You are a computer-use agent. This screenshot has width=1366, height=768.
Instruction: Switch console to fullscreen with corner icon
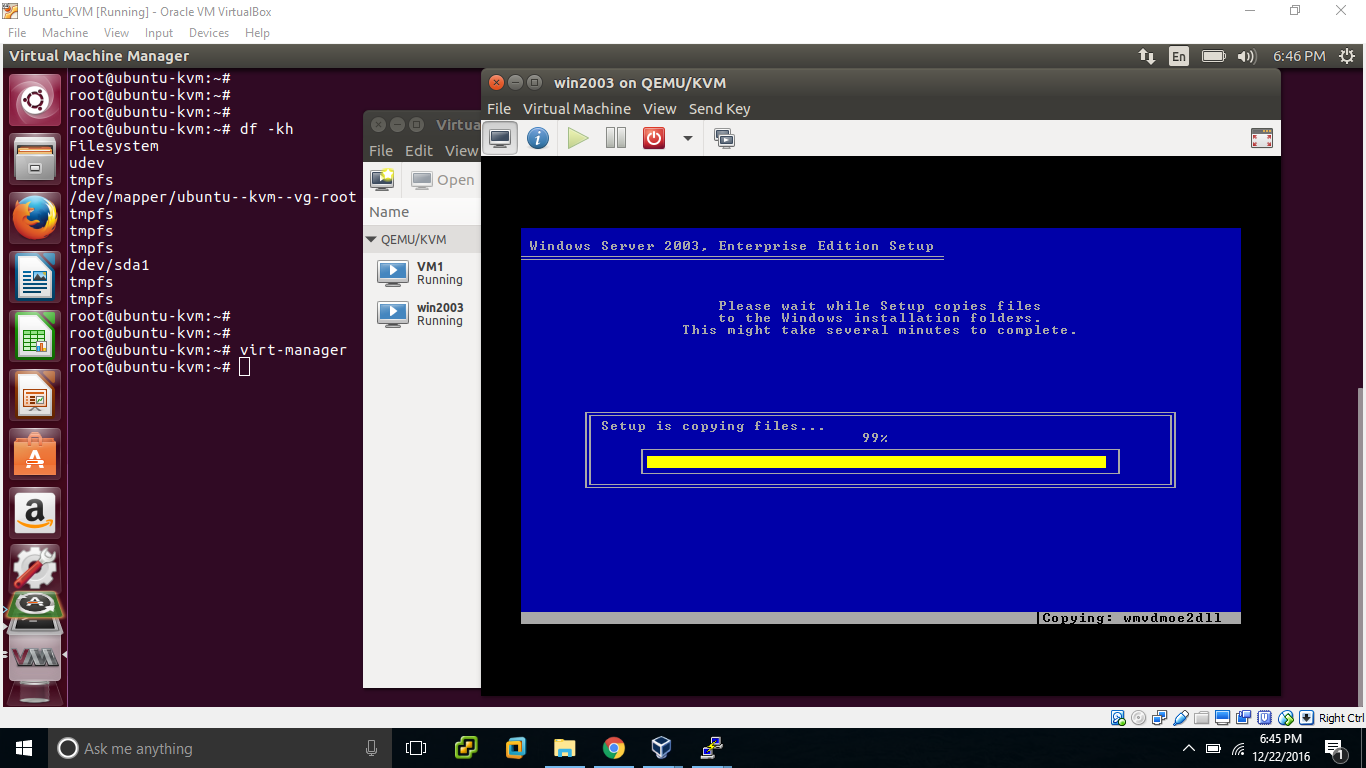[1261, 138]
